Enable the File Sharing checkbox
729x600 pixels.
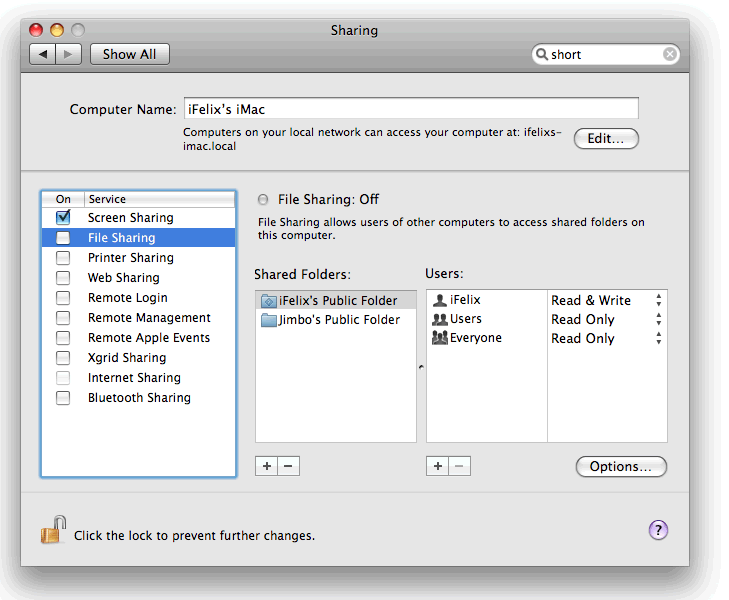click(x=63, y=238)
